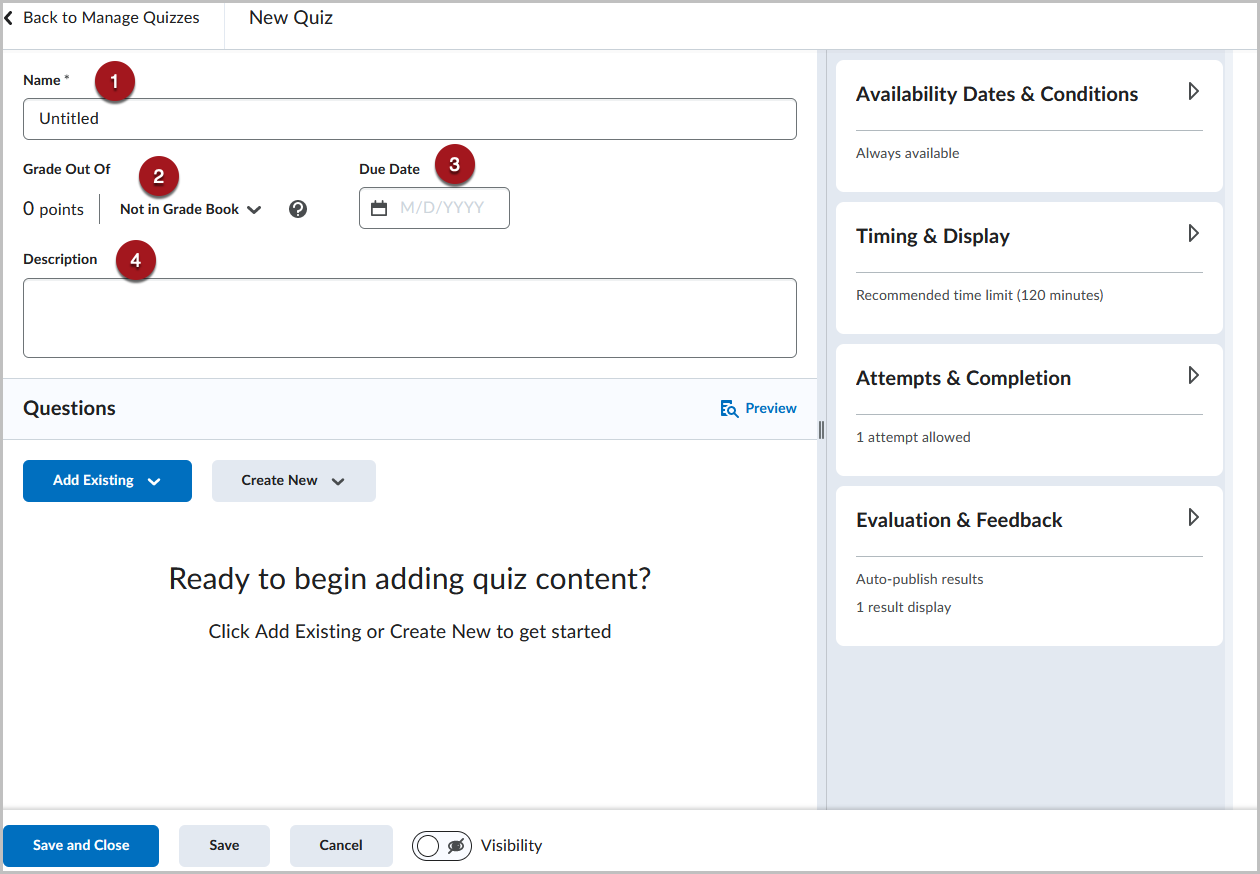This screenshot has height=874, width=1260.
Task: Click the 0 points value
Action: coord(53,210)
